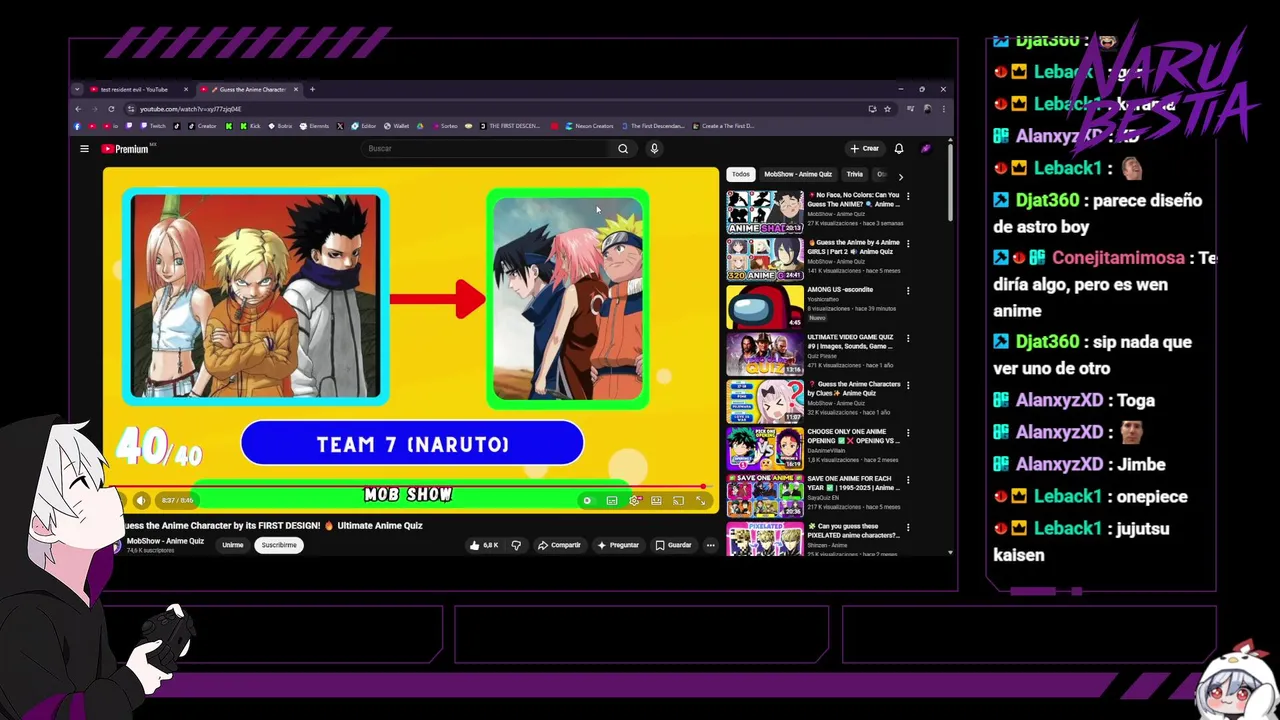This screenshot has width=1280, height=720.
Task: Open 'Guess the Anime by 4 Anime GIRLS' thumbnail
Action: (x=765, y=259)
